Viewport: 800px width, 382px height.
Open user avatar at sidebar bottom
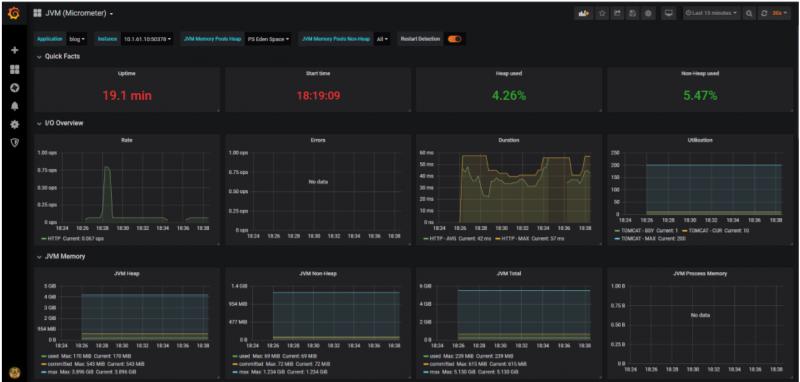pos(14,373)
